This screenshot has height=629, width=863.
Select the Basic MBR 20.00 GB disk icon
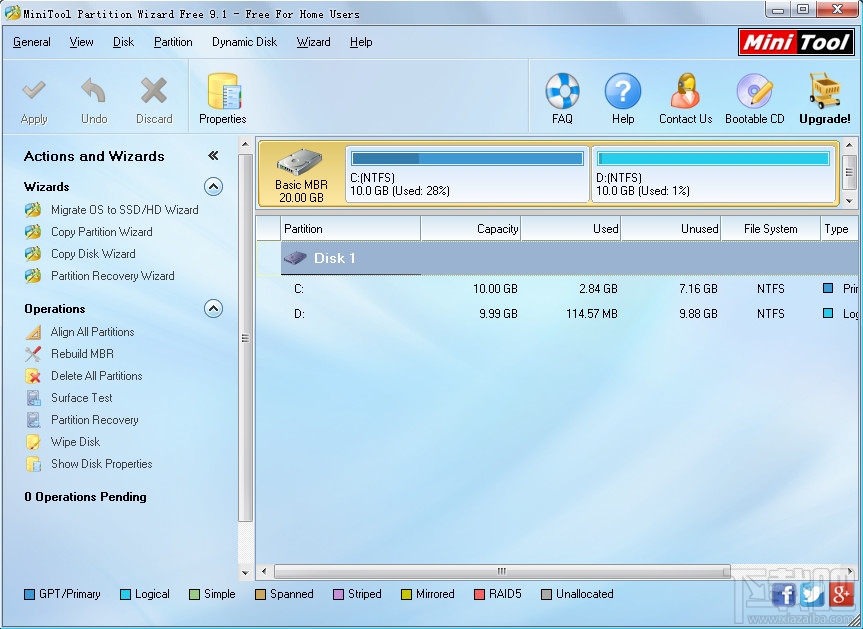(300, 162)
